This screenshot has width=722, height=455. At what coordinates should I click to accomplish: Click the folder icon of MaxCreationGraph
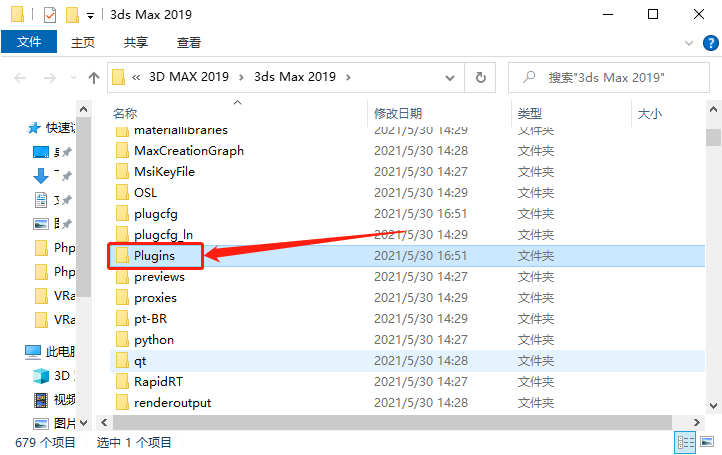122,151
